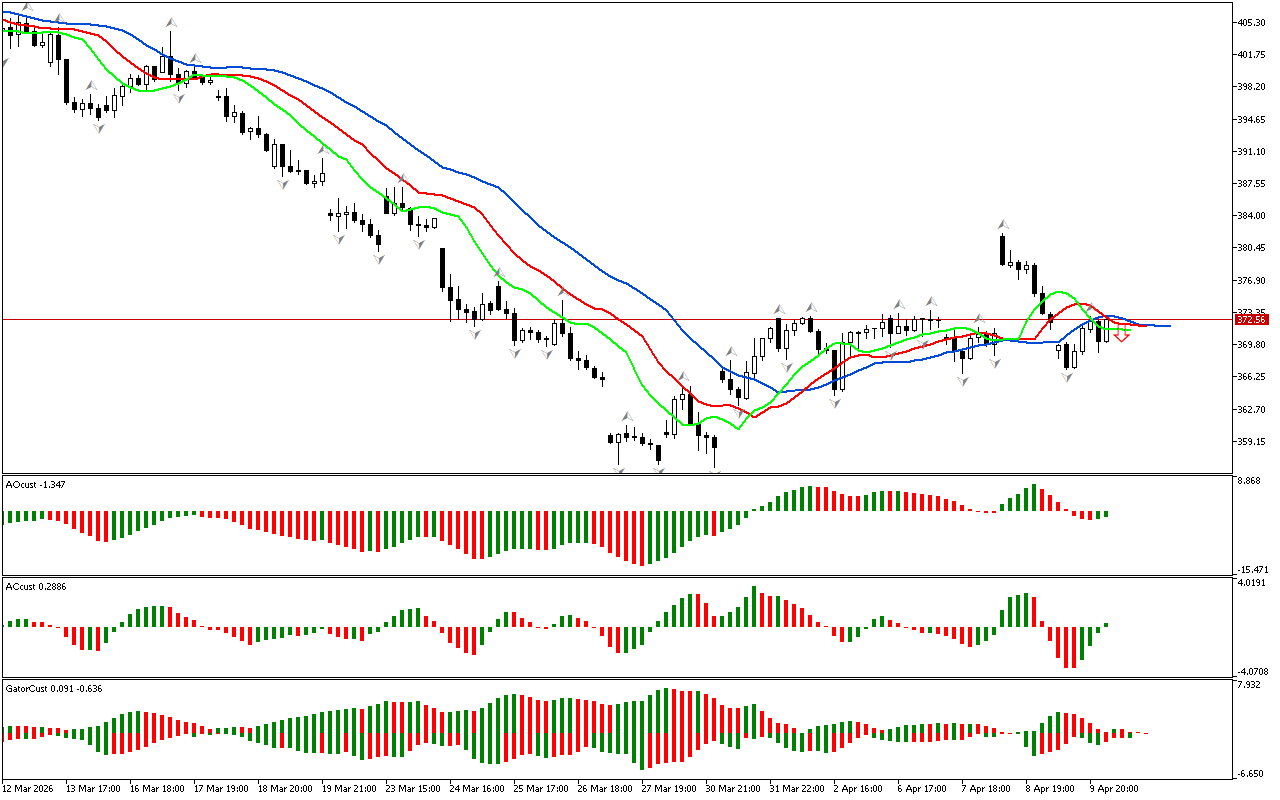Select the ACcust indicator label
1280x800 pixels.
tap(35, 586)
